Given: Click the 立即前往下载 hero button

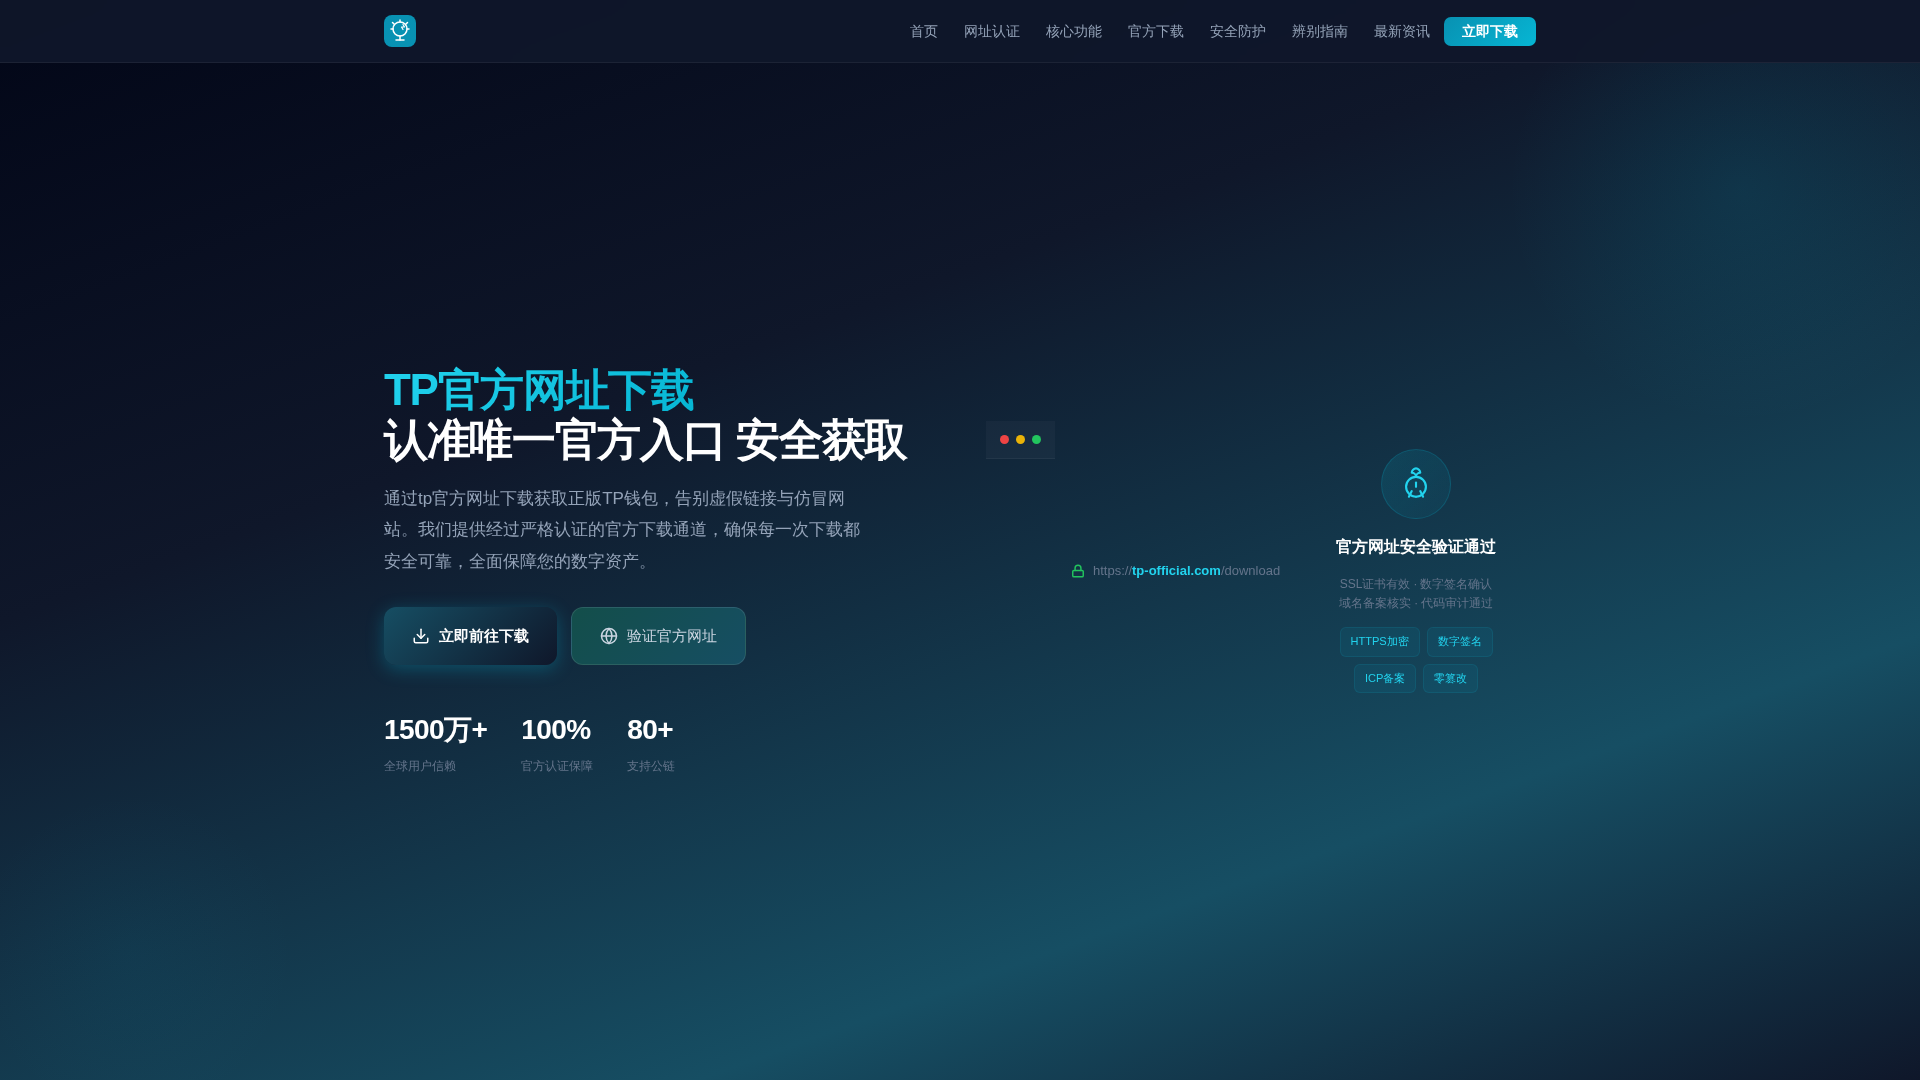Looking at the screenshot, I should pyautogui.click(x=471, y=636).
